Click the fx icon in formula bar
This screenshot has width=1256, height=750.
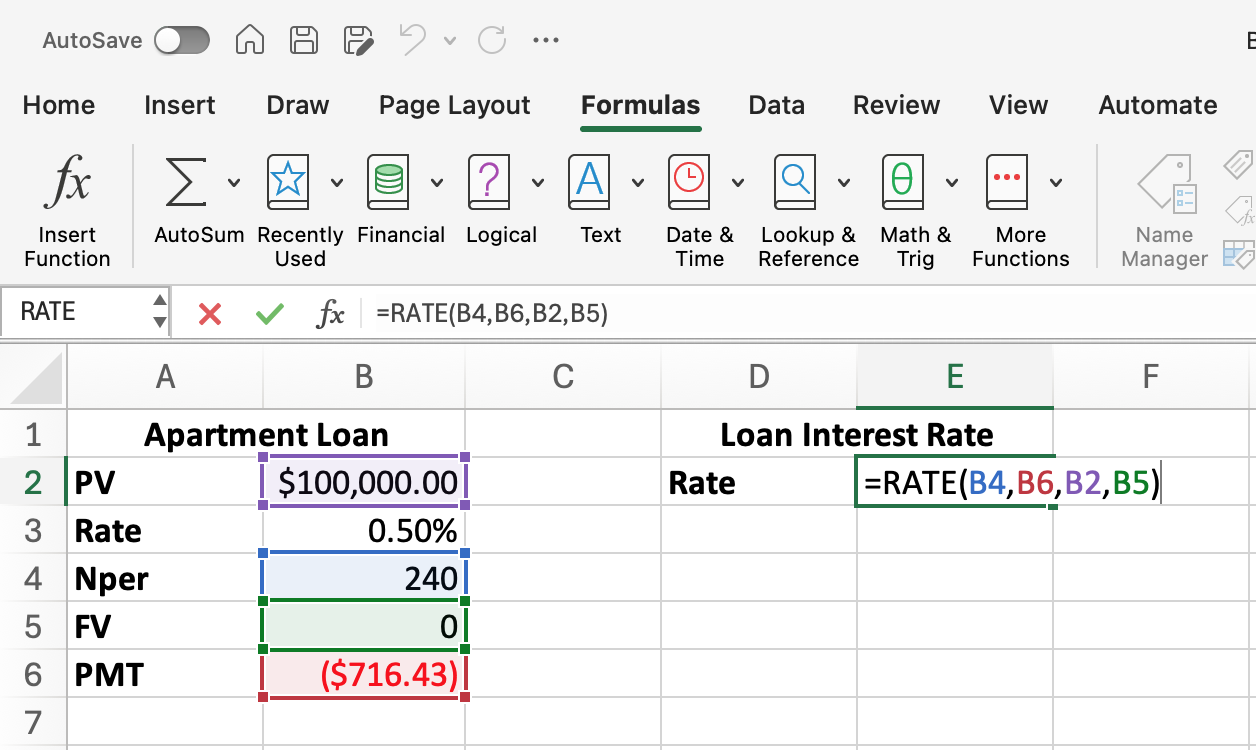(x=331, y=314)
